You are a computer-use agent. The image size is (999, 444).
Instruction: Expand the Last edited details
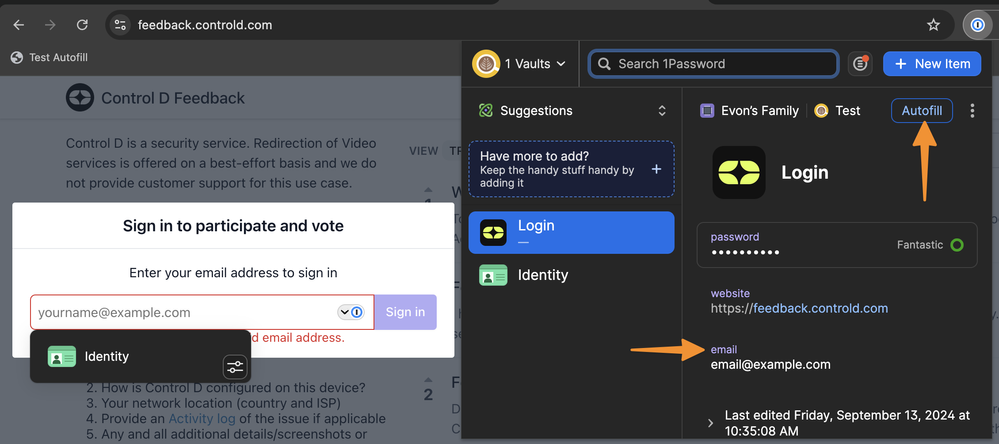point(711,423)
